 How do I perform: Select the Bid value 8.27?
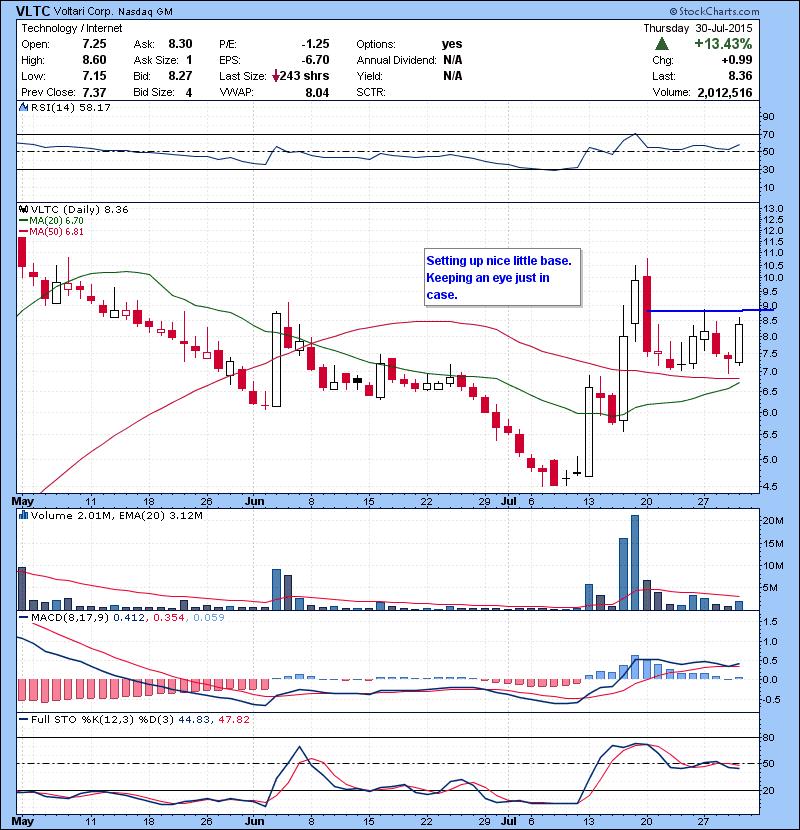click(180, 76)
